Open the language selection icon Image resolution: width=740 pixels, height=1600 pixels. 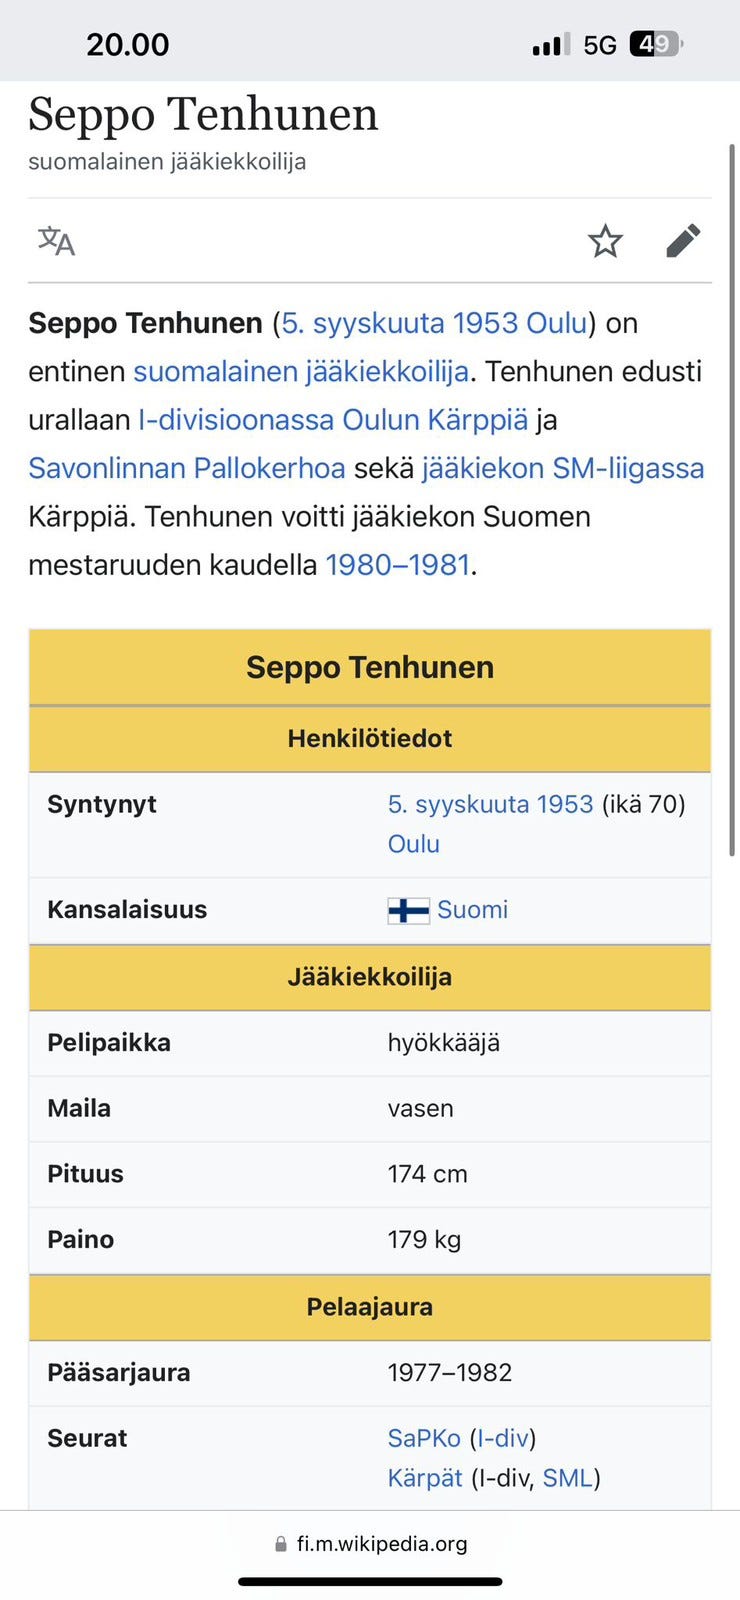[x=55, y=241]
